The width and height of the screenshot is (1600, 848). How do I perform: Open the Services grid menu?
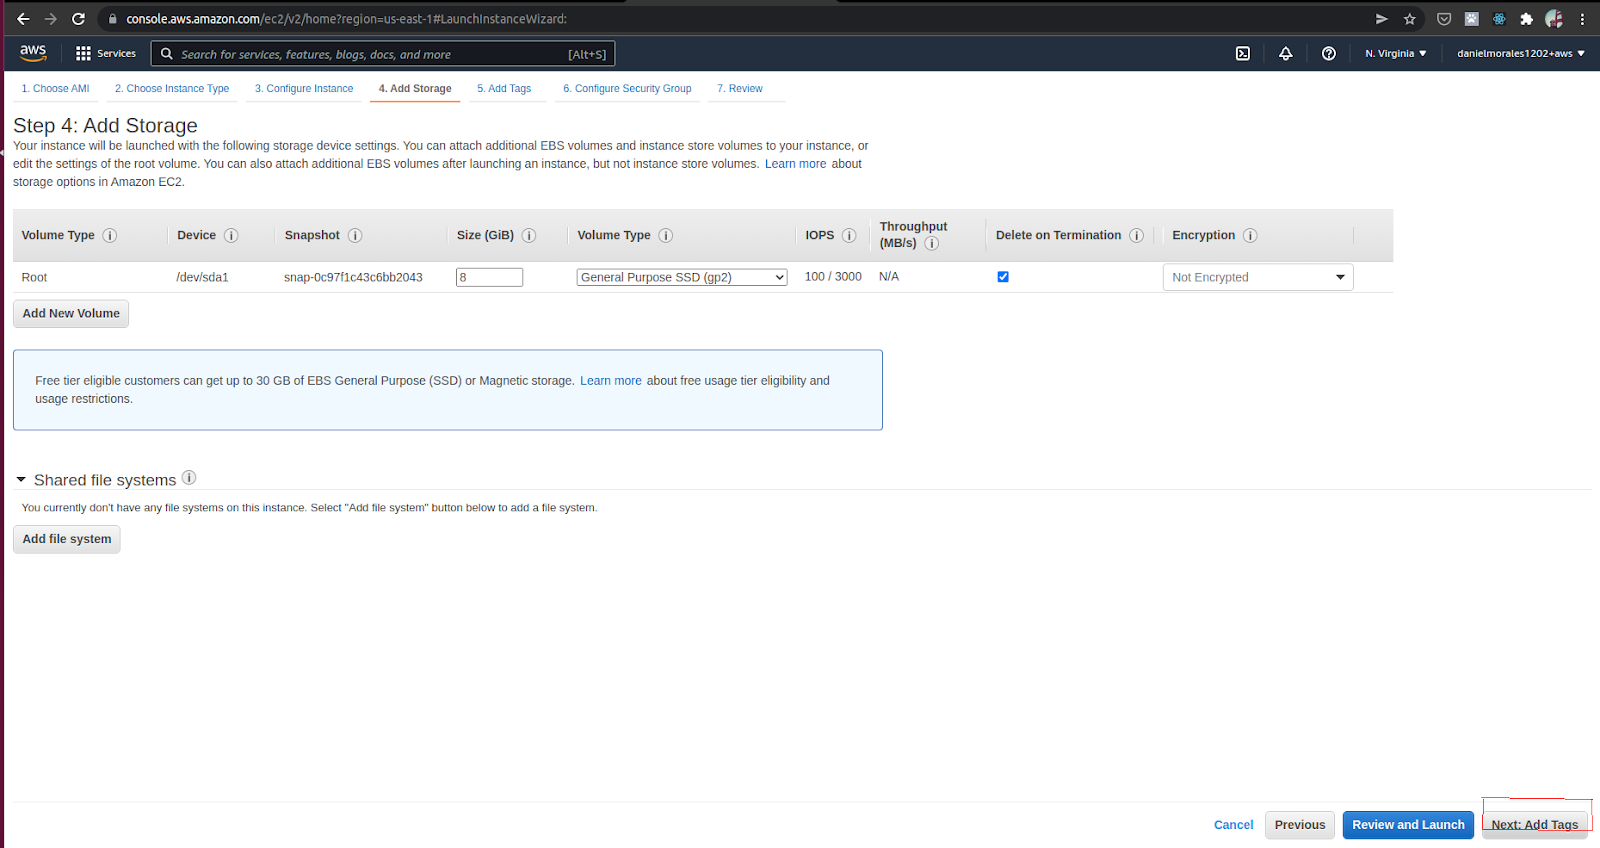click(x=105, y=54)
